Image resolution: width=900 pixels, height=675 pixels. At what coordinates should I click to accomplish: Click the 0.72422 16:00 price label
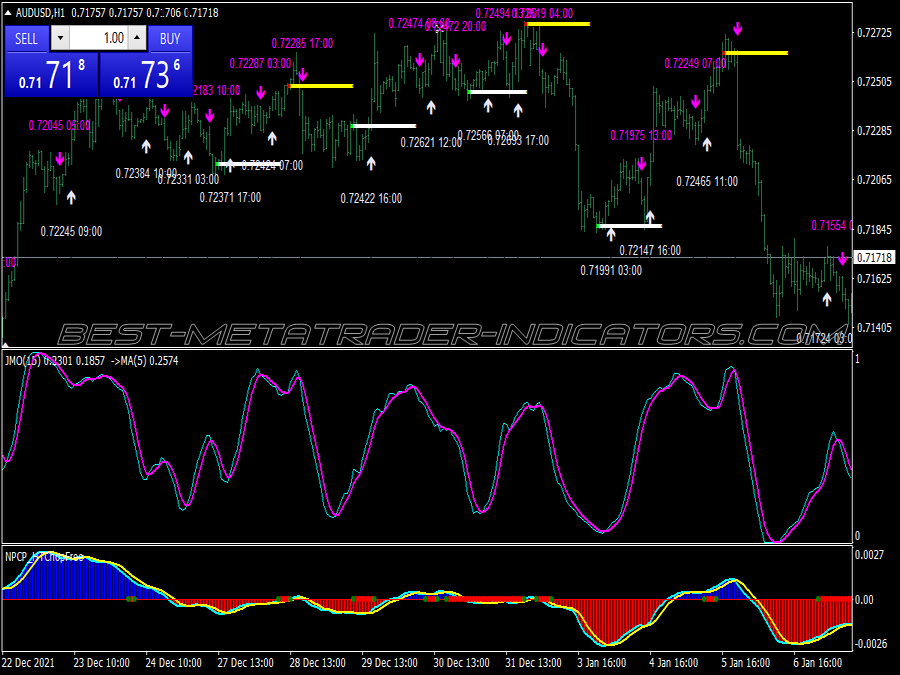[x=371, y=199]
